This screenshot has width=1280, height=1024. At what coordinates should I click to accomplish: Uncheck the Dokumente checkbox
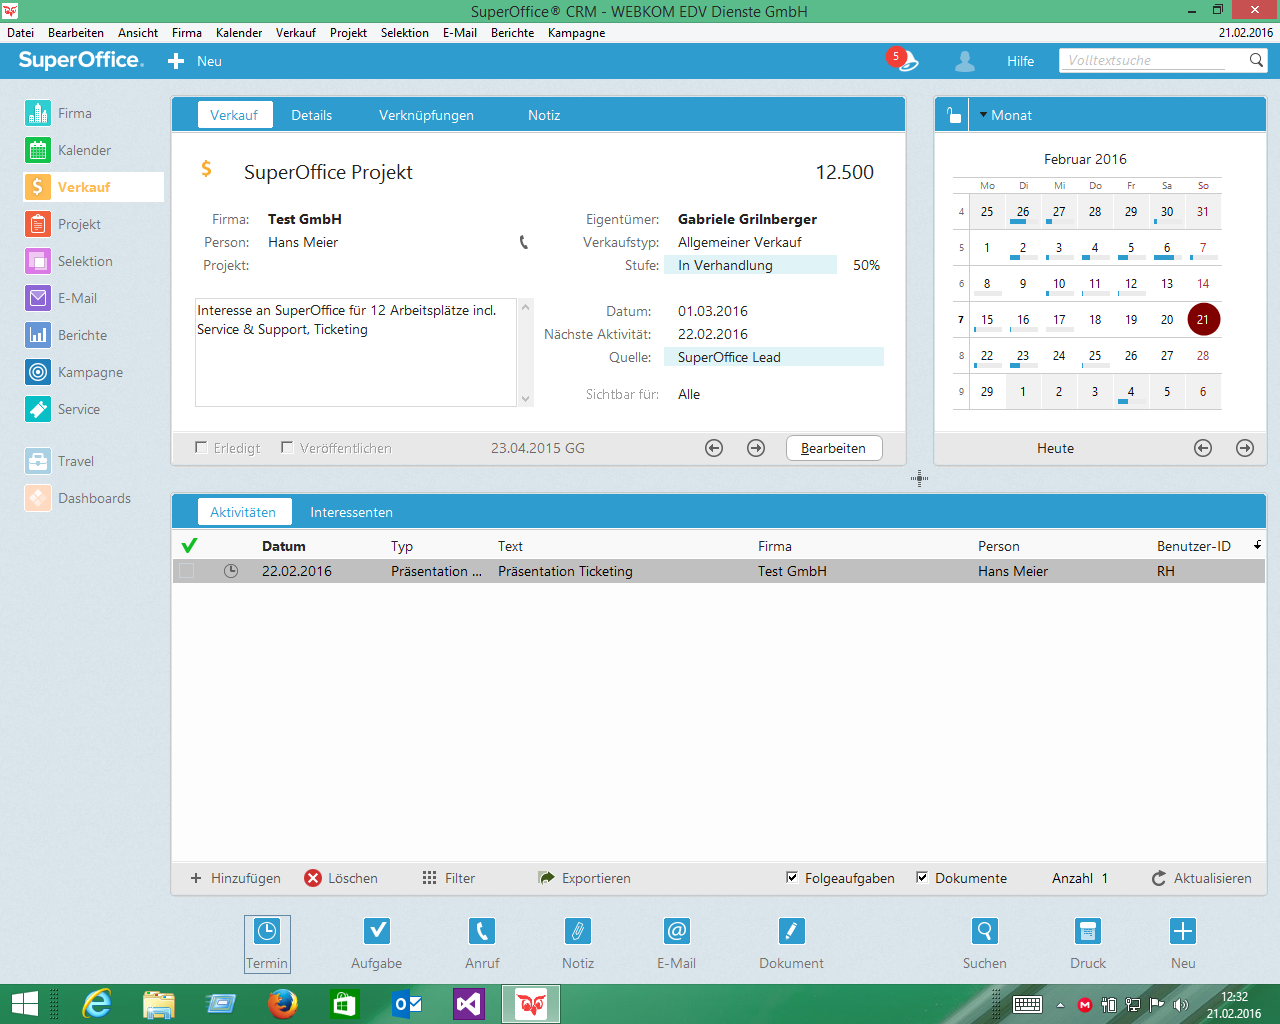point(922,878)
